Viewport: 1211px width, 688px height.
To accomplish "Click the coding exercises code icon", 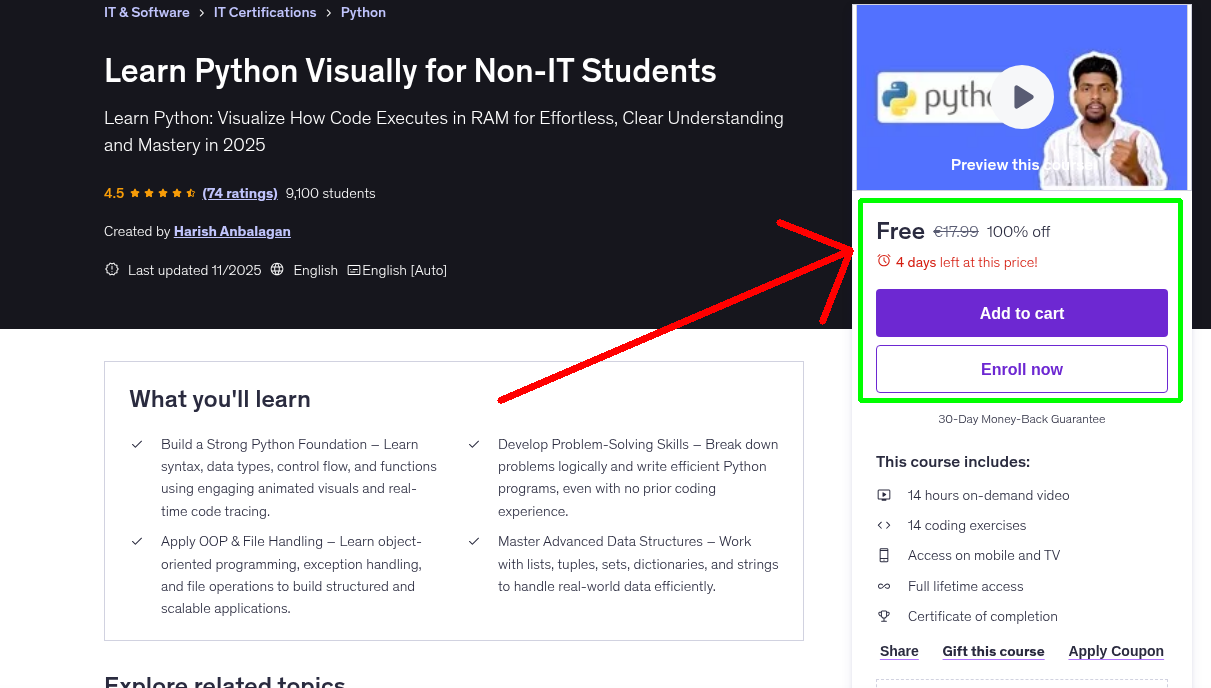I will pos(884,525).
